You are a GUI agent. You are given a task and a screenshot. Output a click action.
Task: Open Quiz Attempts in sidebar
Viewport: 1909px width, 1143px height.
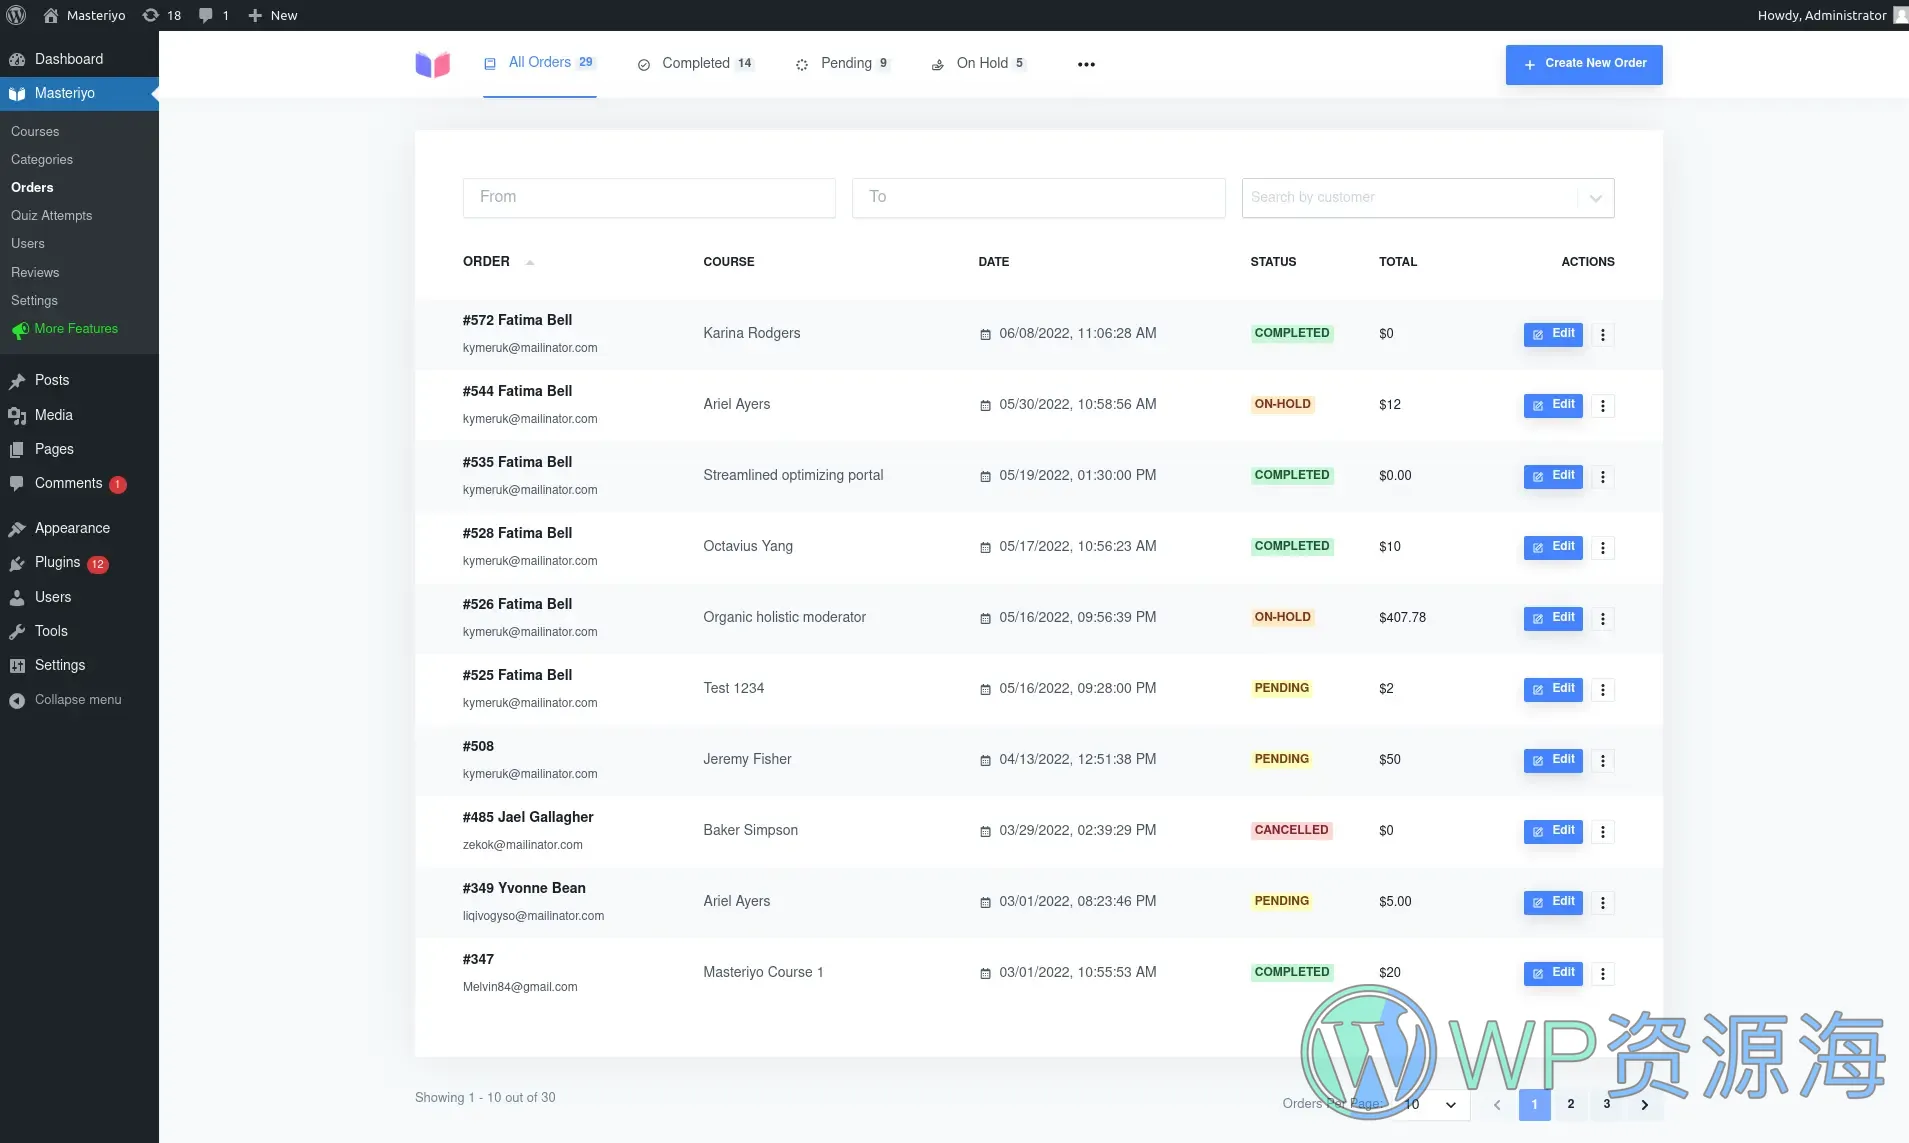click(x=51, y=216)
